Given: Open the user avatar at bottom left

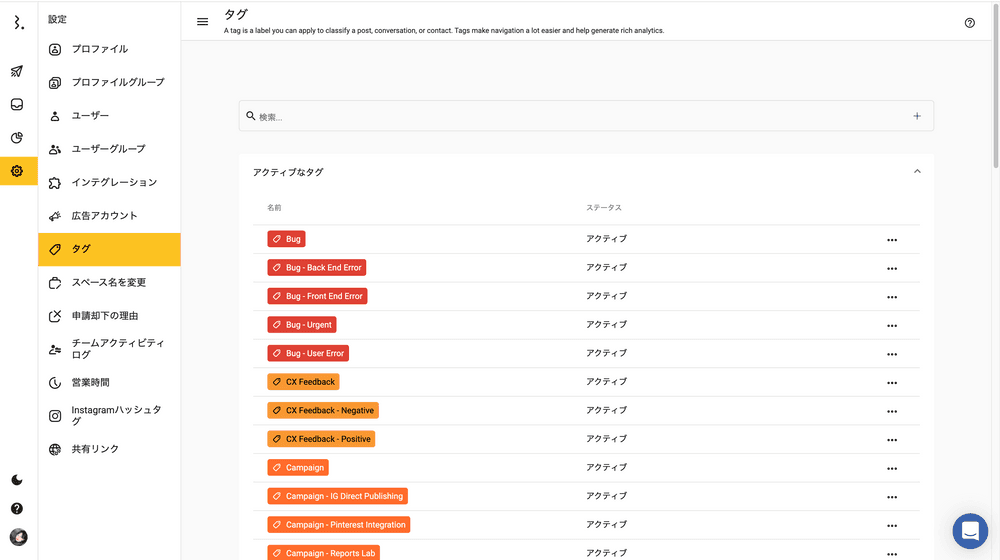Looking at the screenshot, I should tap(18, 537).
